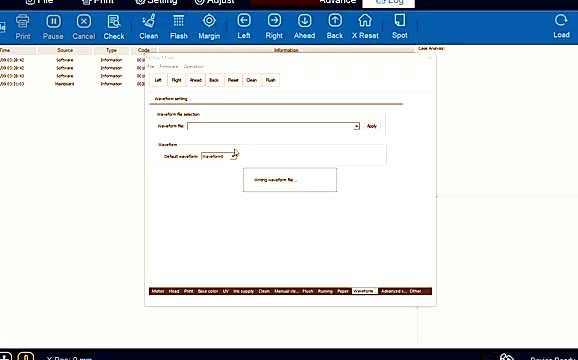
Task: Open Operation menu in Factory Mode dialog
Action: coord(193,67)
